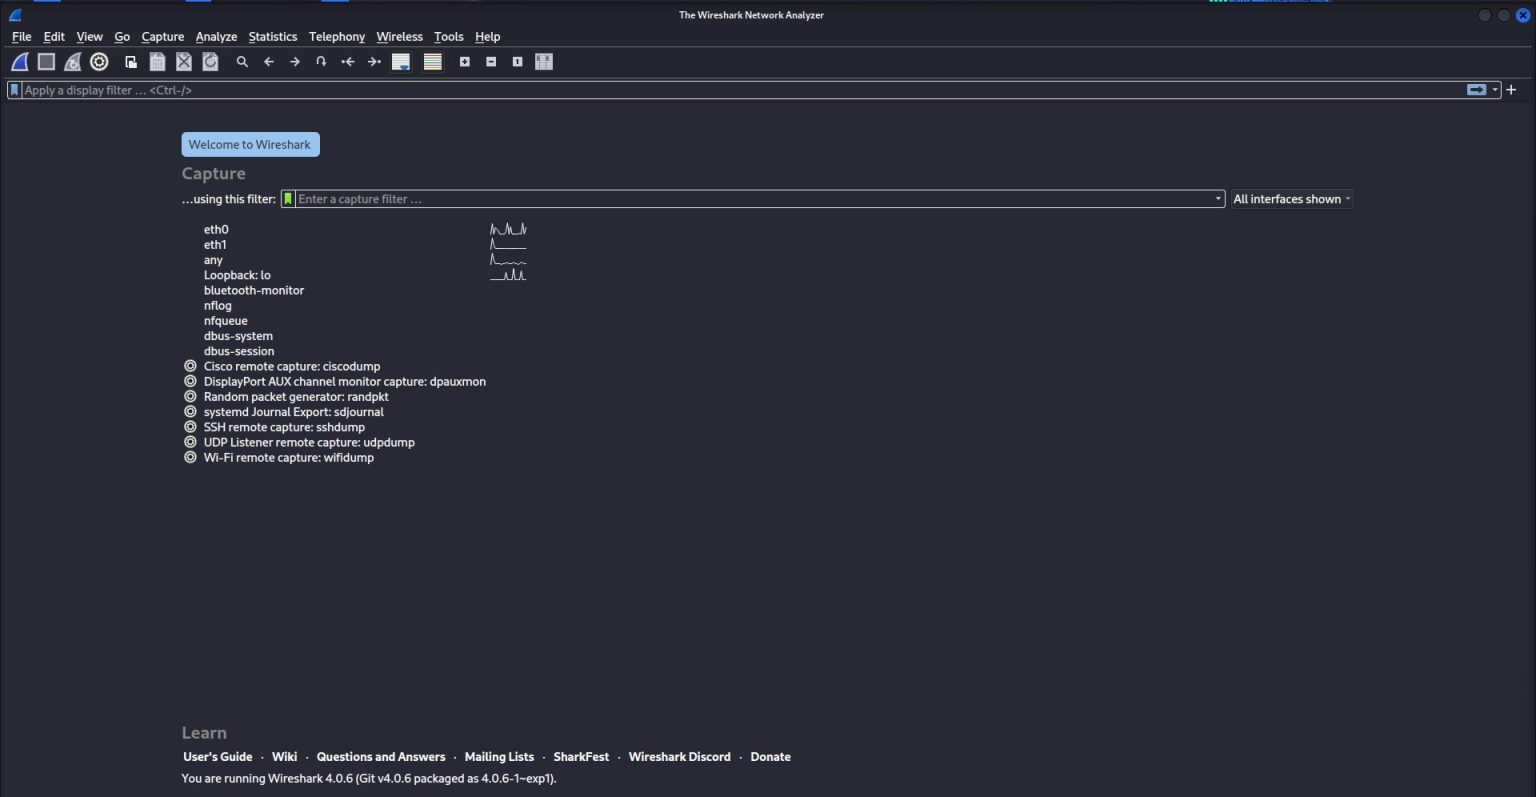The height and width of the screenshot is (797, 1536).
Task: Open the capture options gear icon
Action: [x=98, y=61]
